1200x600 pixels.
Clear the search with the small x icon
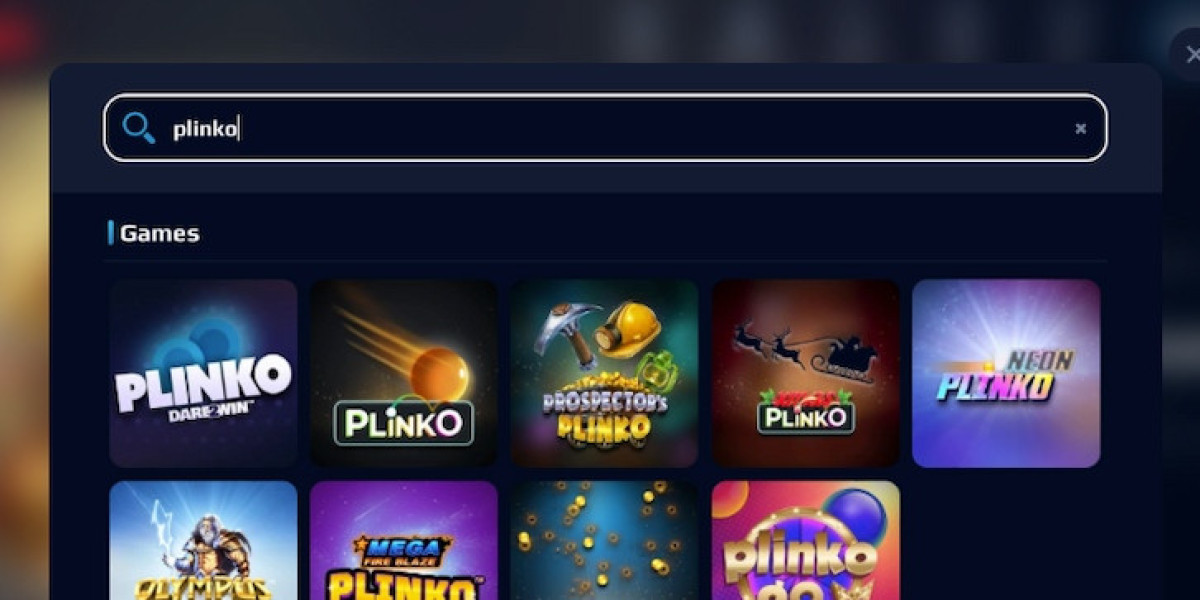tap(1080, 128)
